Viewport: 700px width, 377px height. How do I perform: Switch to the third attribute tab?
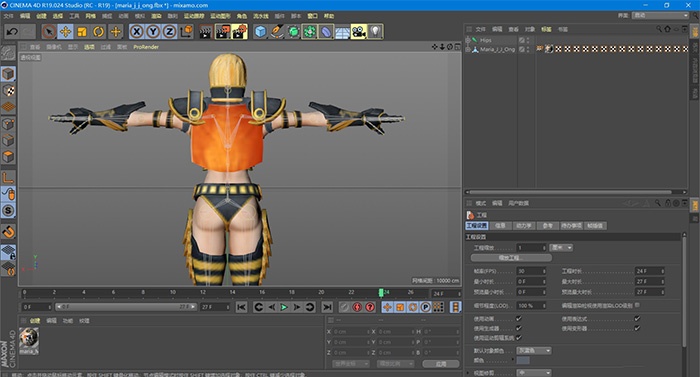coord(524,226)
